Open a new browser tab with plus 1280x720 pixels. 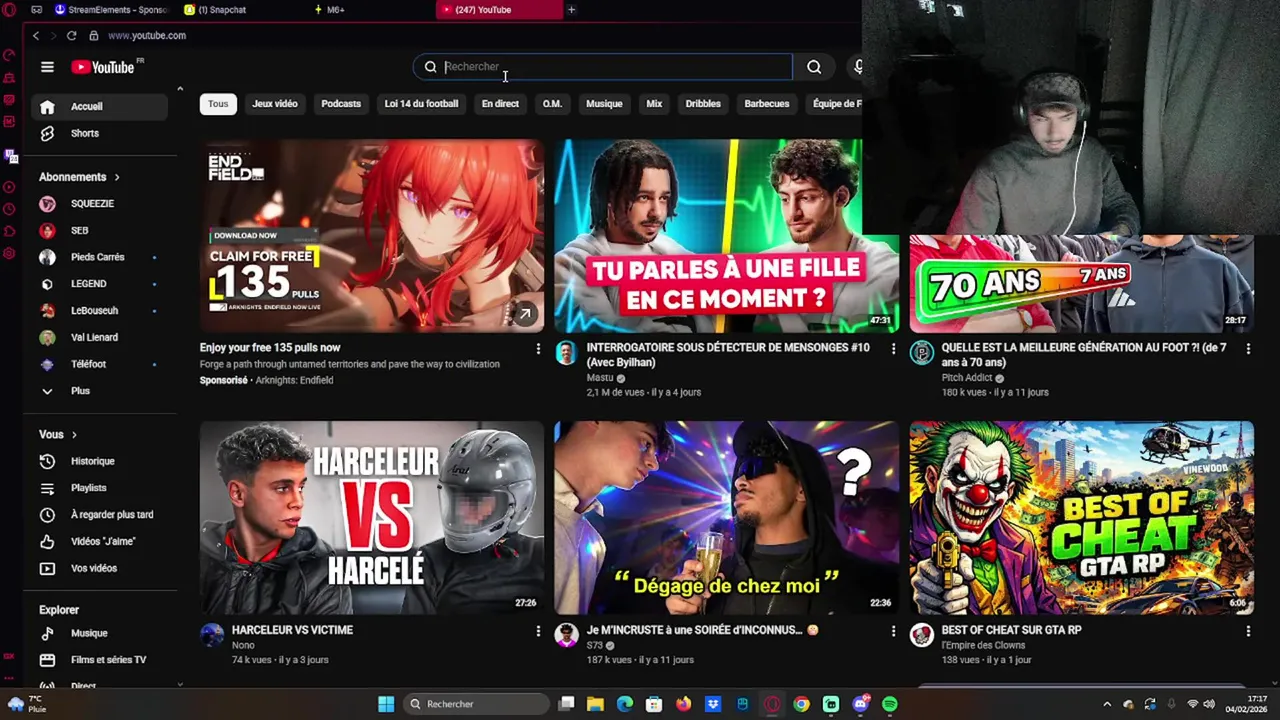[571, 10]
